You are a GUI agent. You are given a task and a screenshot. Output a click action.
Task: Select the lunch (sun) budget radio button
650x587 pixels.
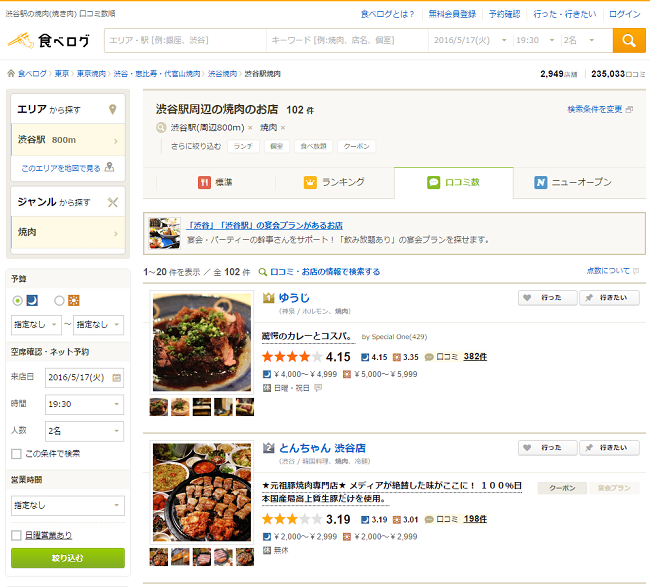tap(59, 301)
